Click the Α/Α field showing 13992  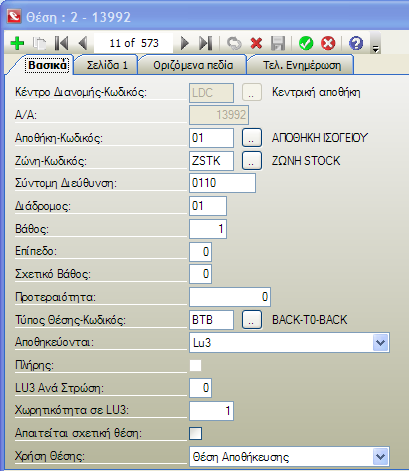click(219, 115)
